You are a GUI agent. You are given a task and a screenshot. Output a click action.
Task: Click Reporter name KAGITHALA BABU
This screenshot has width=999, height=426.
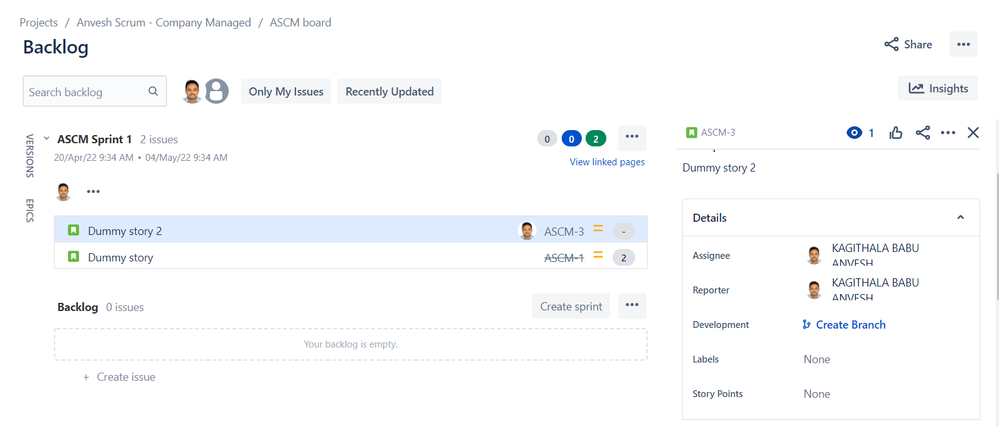pos(875,289)
